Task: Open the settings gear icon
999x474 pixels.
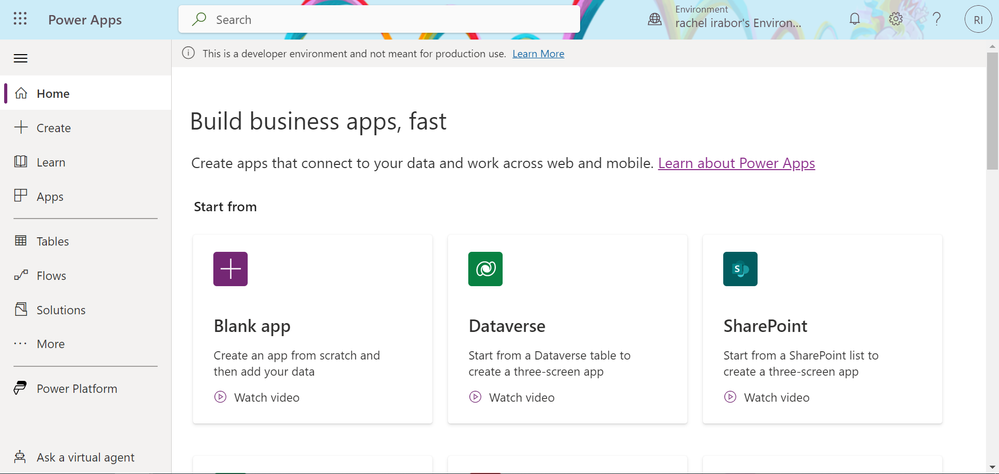Action: tap(896, 19)
